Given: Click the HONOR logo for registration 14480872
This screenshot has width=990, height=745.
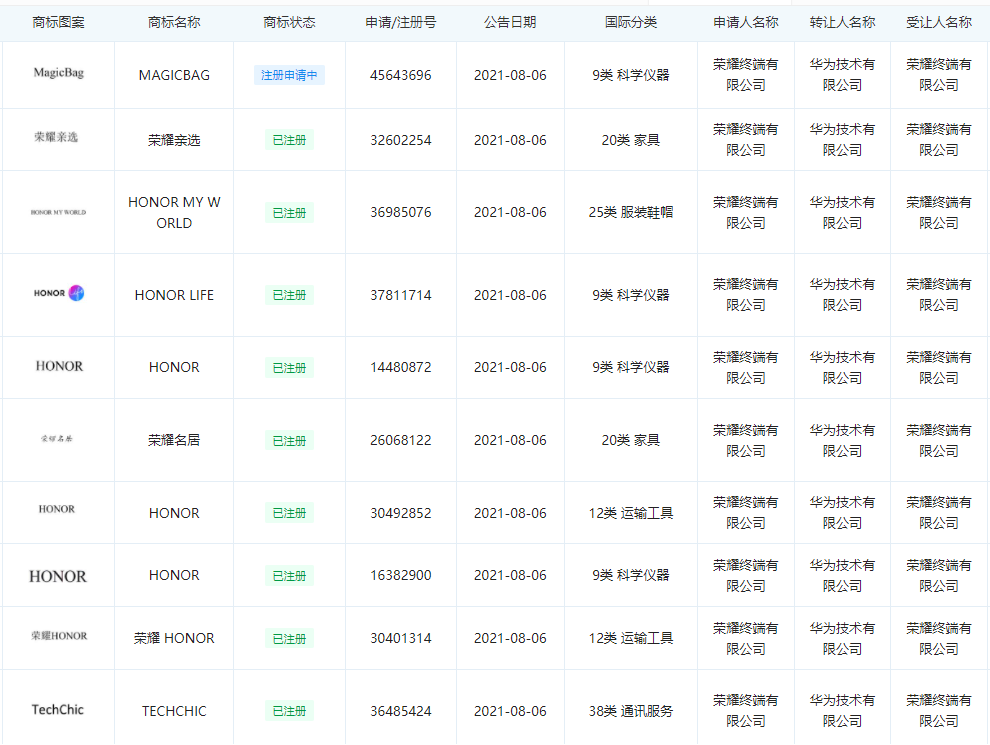Looking at the screenshot, I should point(59,366).
